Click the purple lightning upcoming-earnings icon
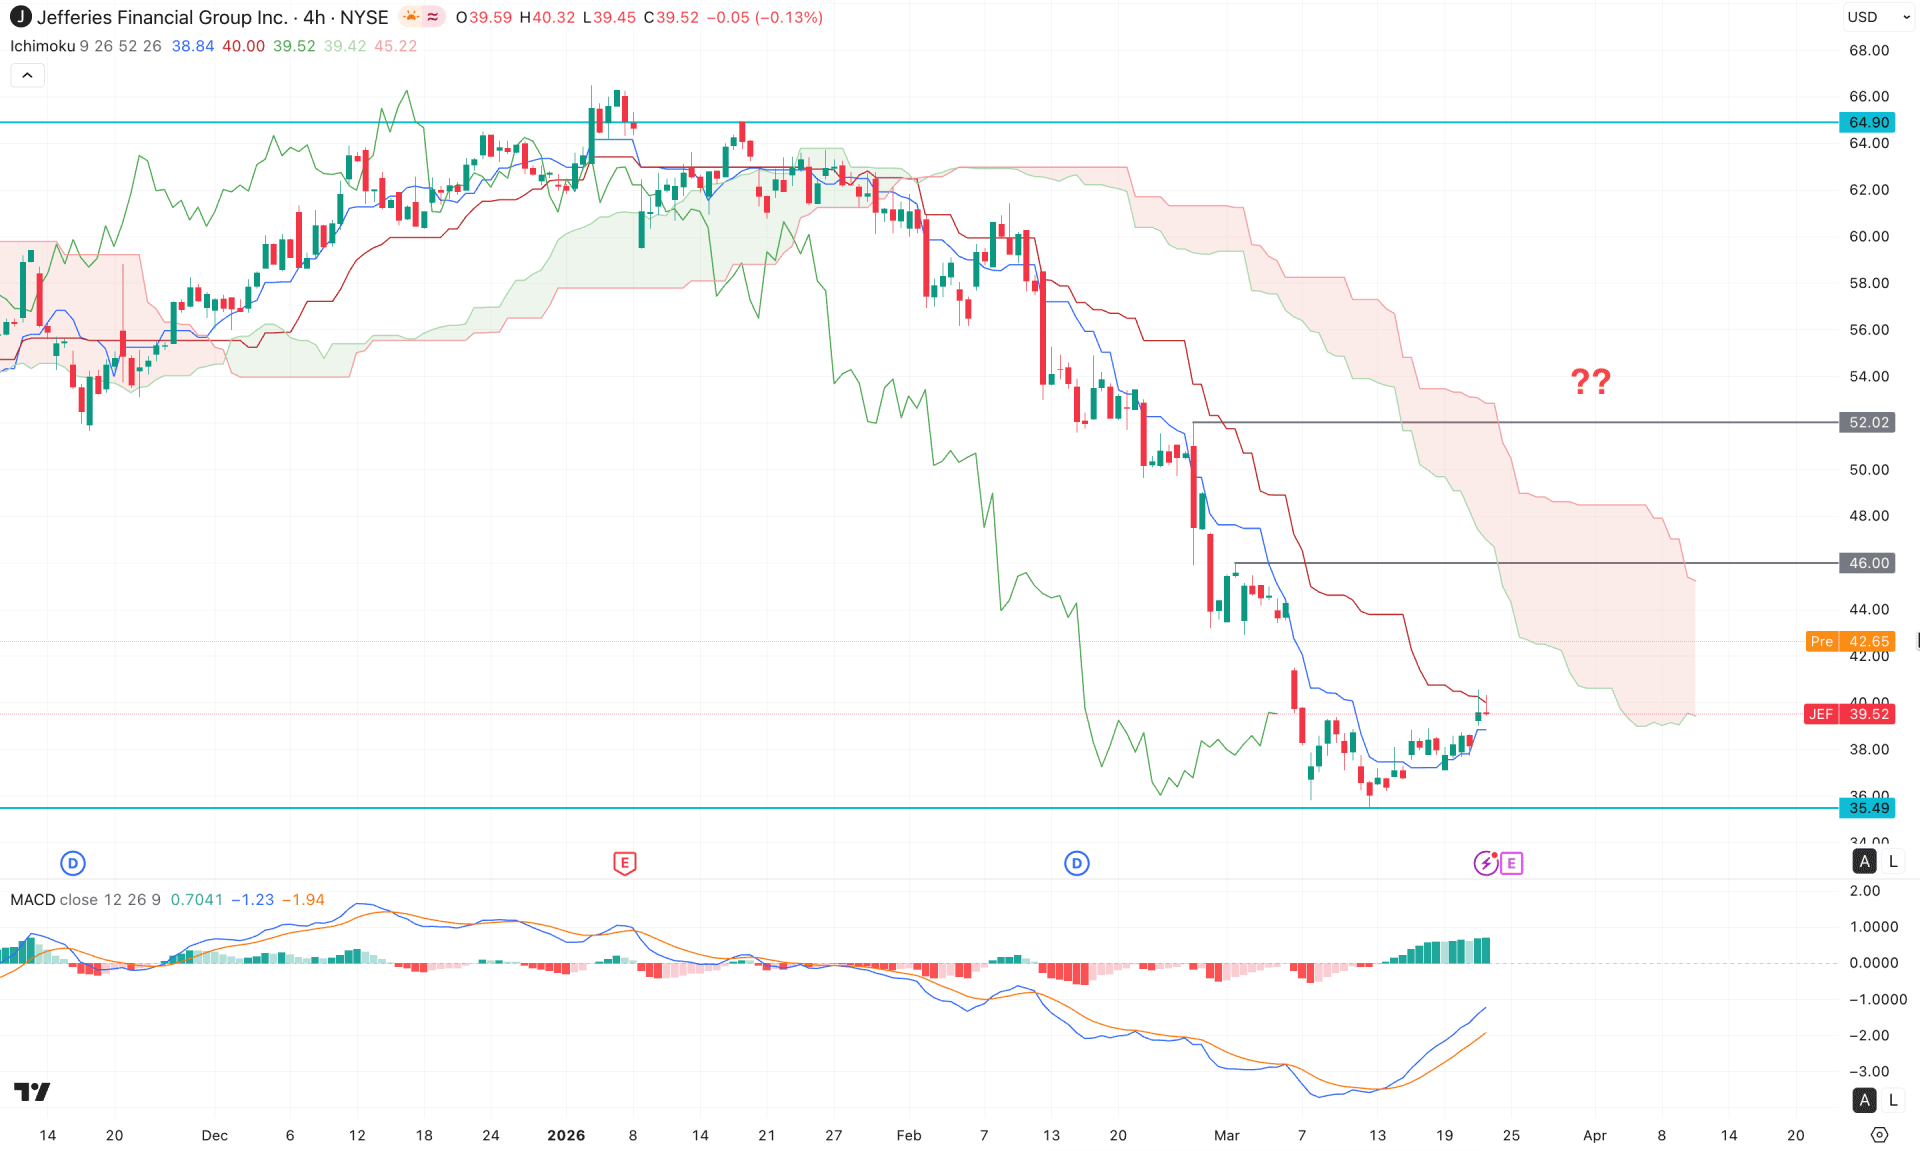The width and height of the screenshot is (1920, 1151). [1487, 863]
